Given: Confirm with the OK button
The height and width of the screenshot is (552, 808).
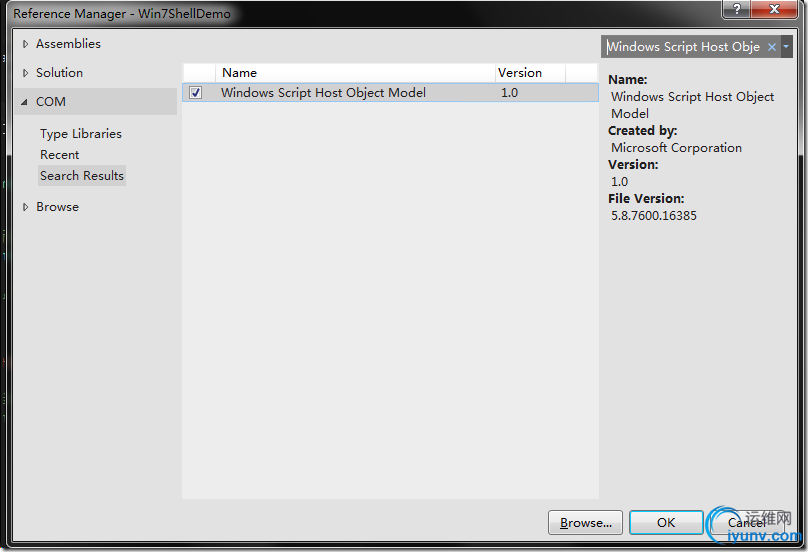Looking at the screenshot, I should [x=666, y=523].
